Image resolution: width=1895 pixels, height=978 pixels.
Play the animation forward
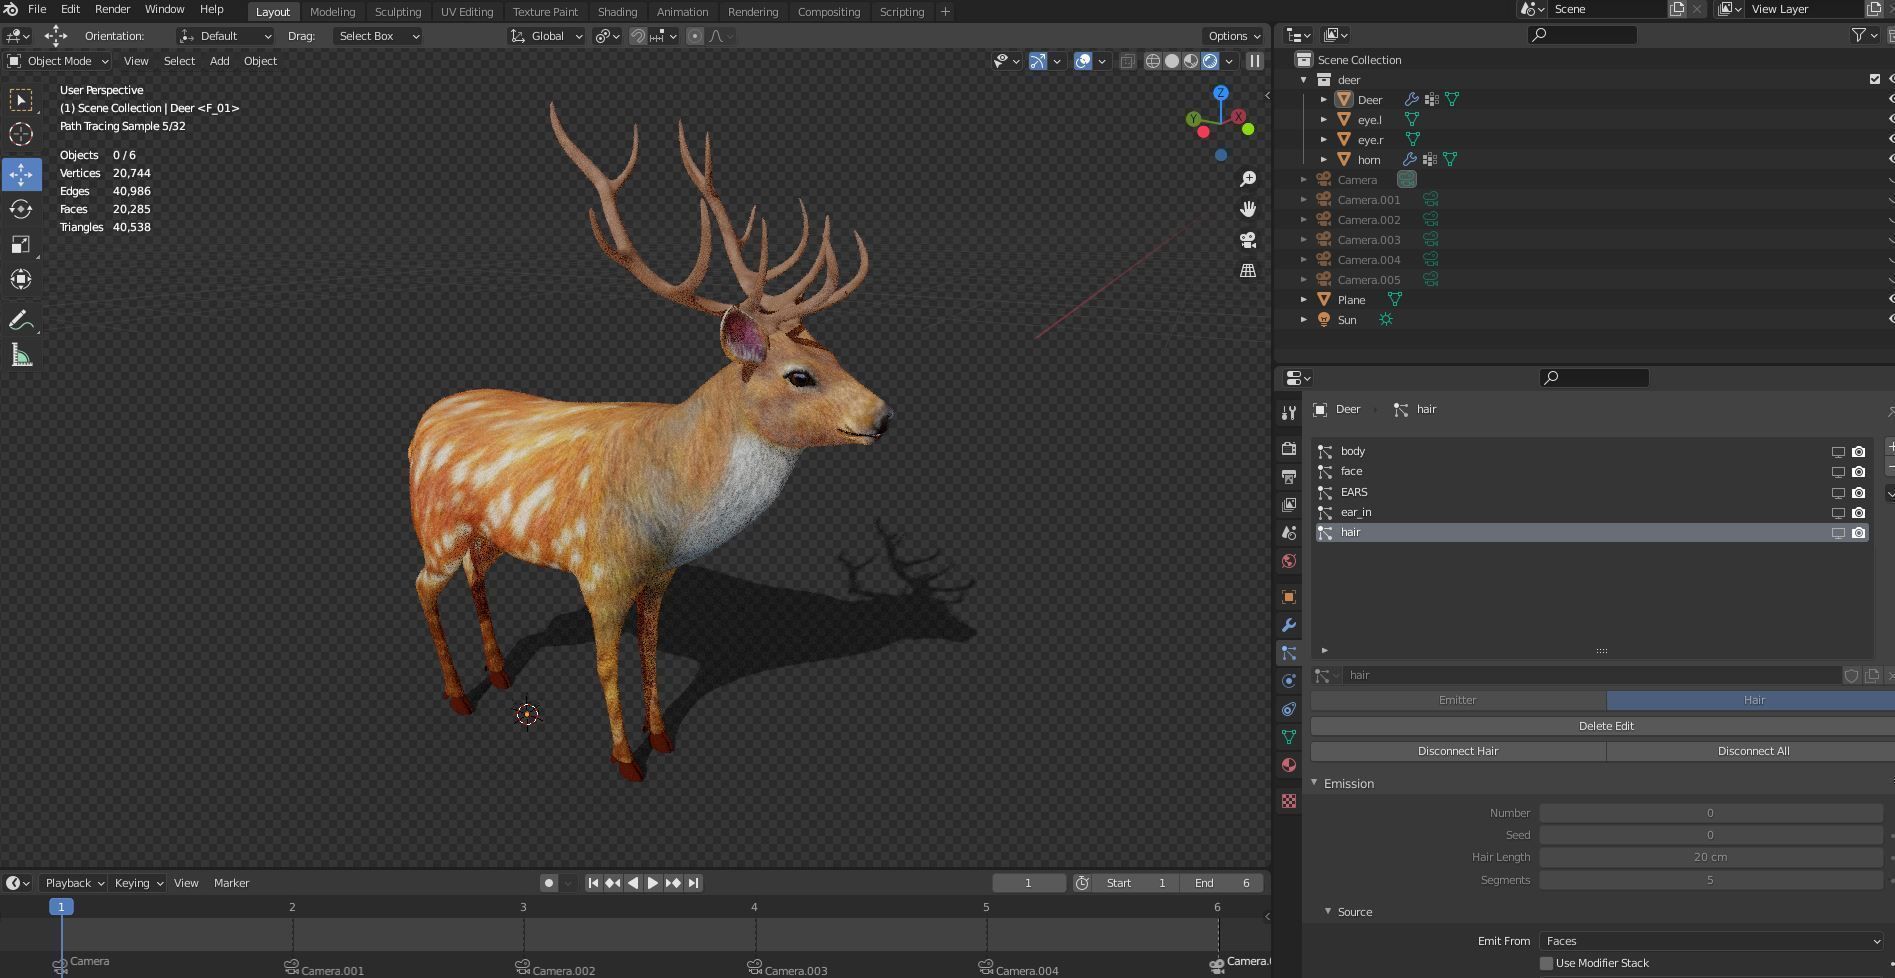coord(653,883)
